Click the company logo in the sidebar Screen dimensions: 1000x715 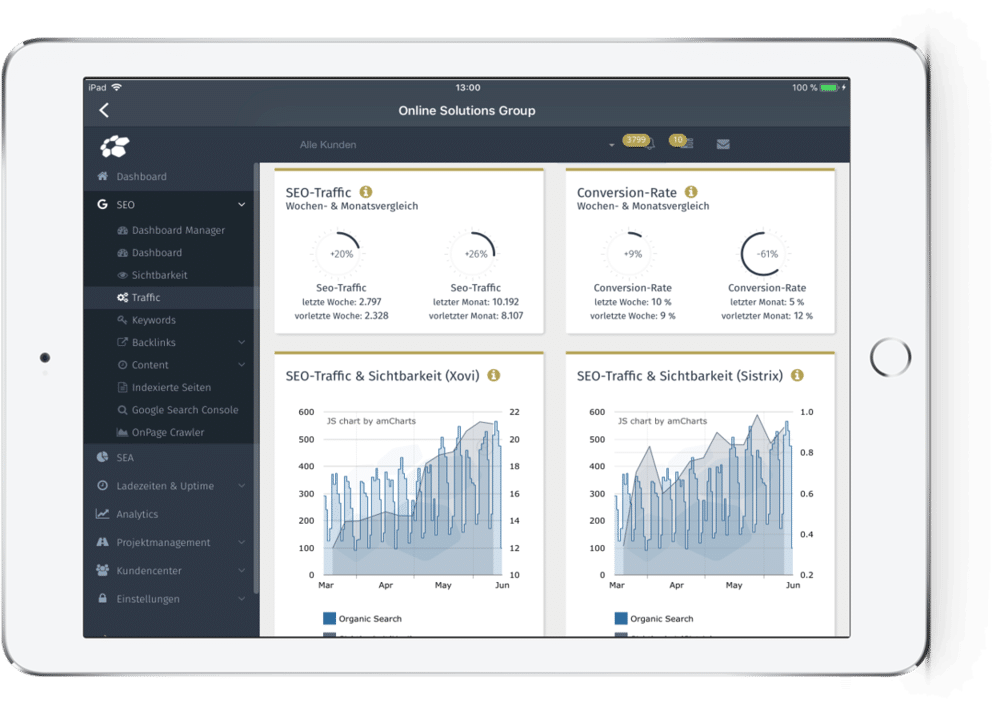pyautogui.click(x=115, y=146)
